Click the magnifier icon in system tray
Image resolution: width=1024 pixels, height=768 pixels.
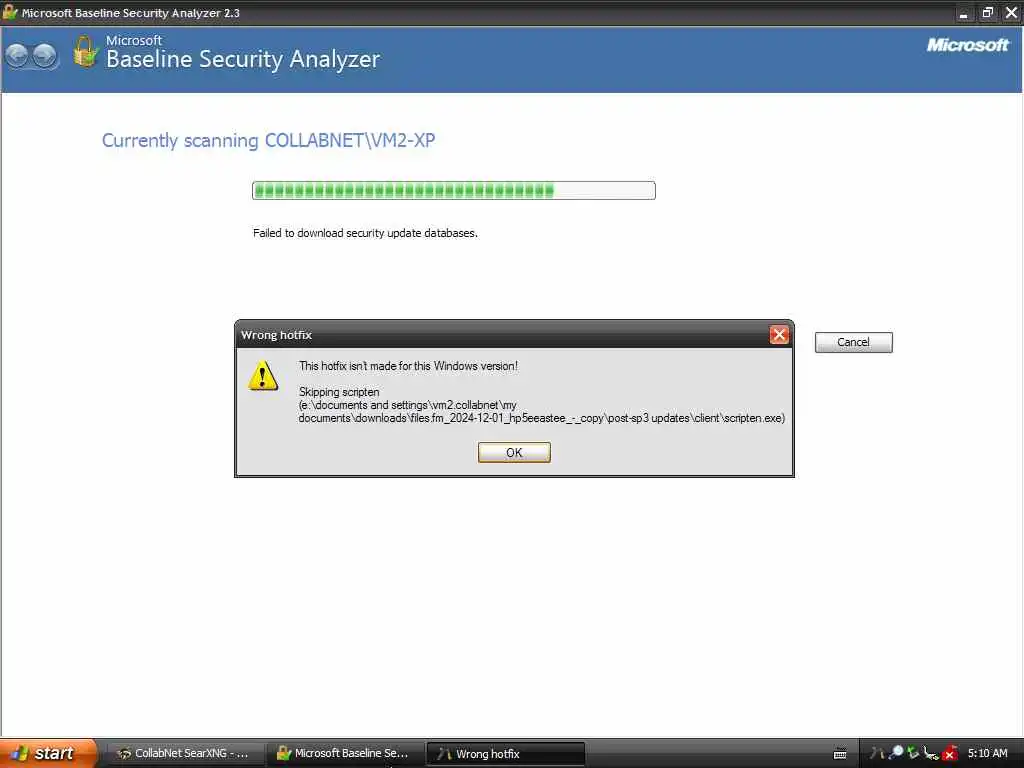(x=896, y=753)
